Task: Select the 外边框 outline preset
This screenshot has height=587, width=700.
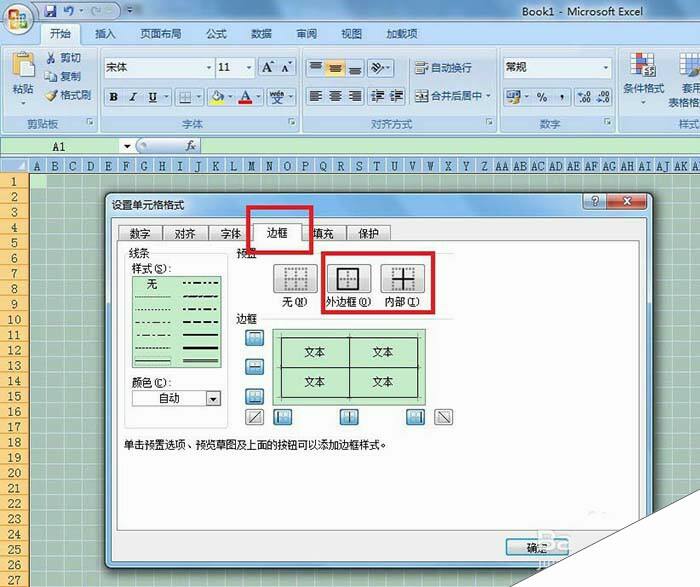Action: point(348,279)
